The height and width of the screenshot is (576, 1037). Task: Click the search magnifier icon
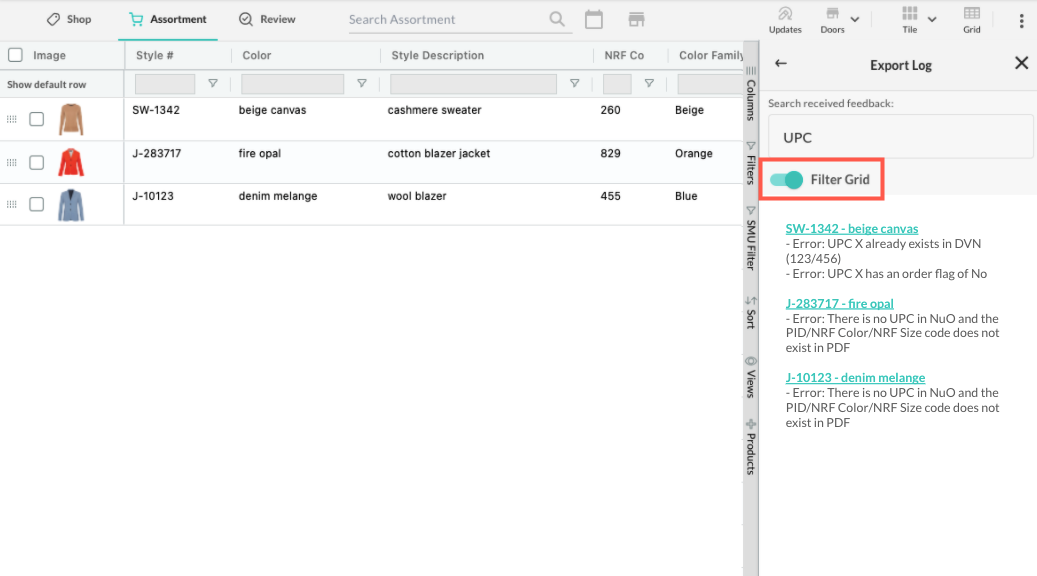557,19
